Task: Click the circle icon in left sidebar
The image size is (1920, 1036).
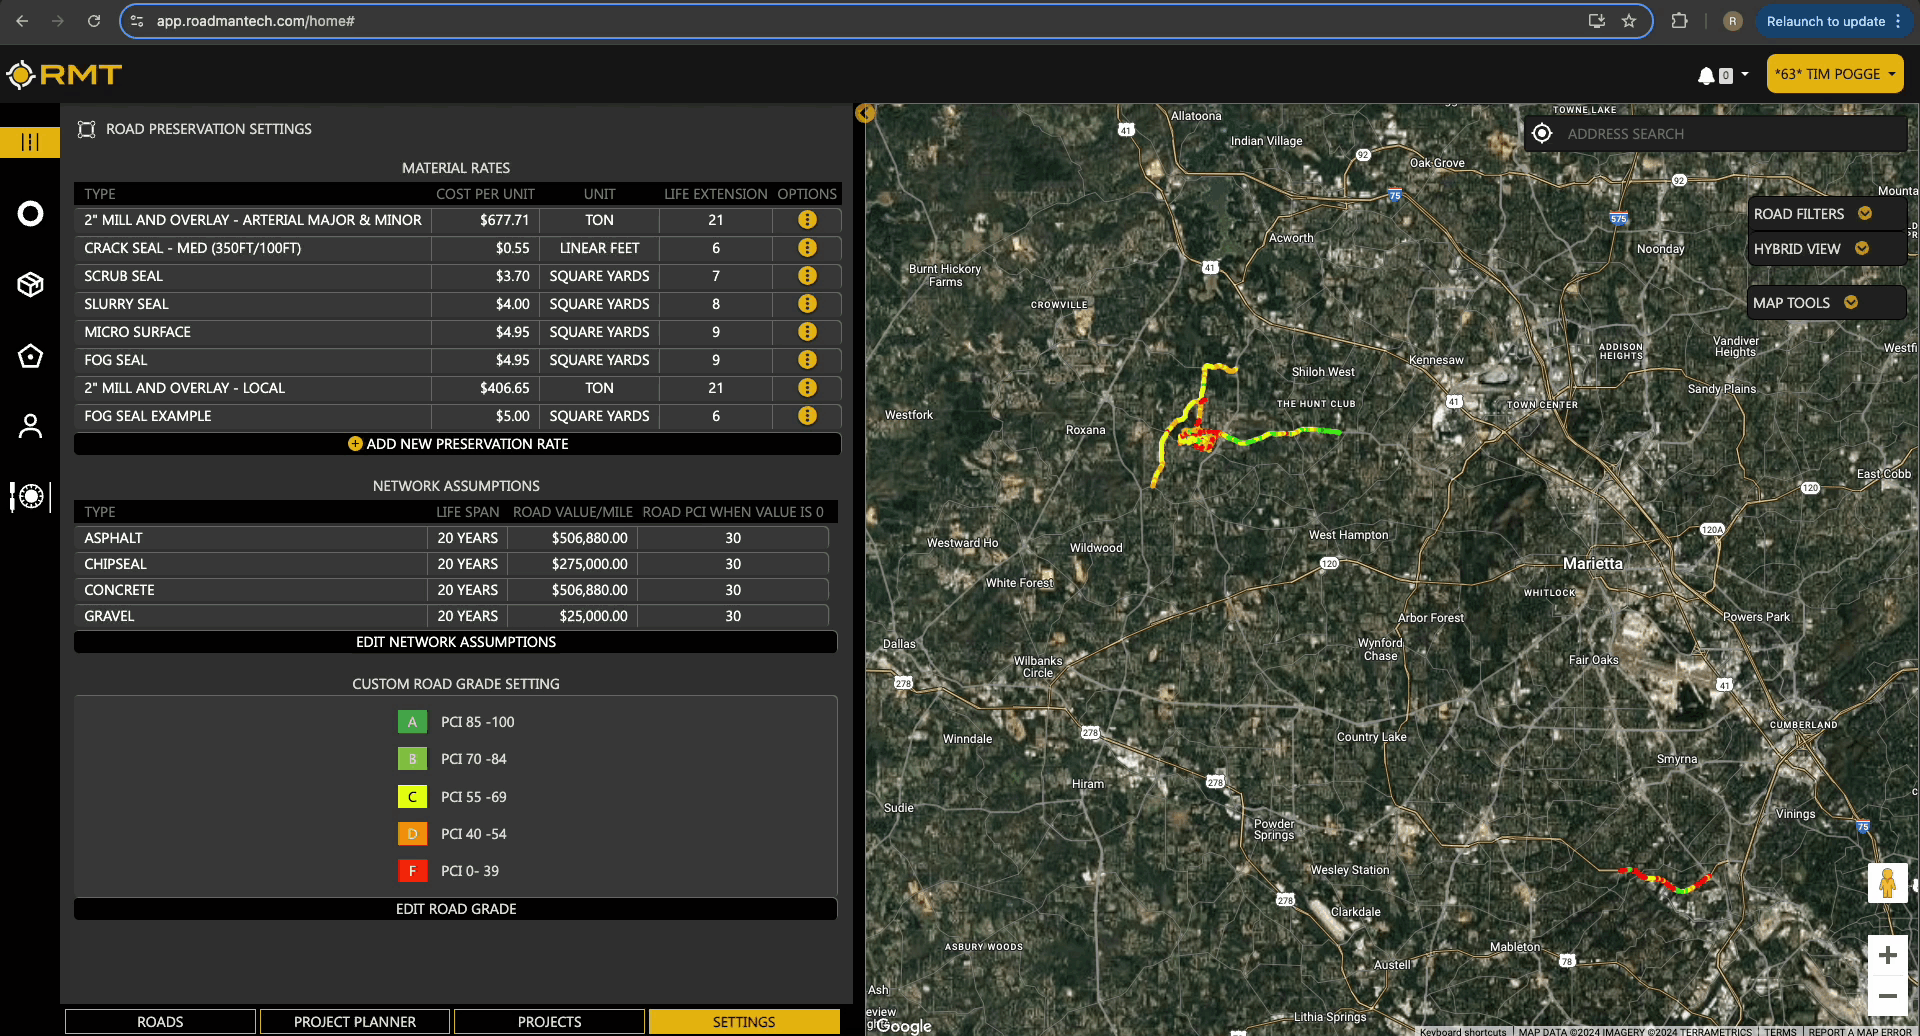Action: [30, 214]
